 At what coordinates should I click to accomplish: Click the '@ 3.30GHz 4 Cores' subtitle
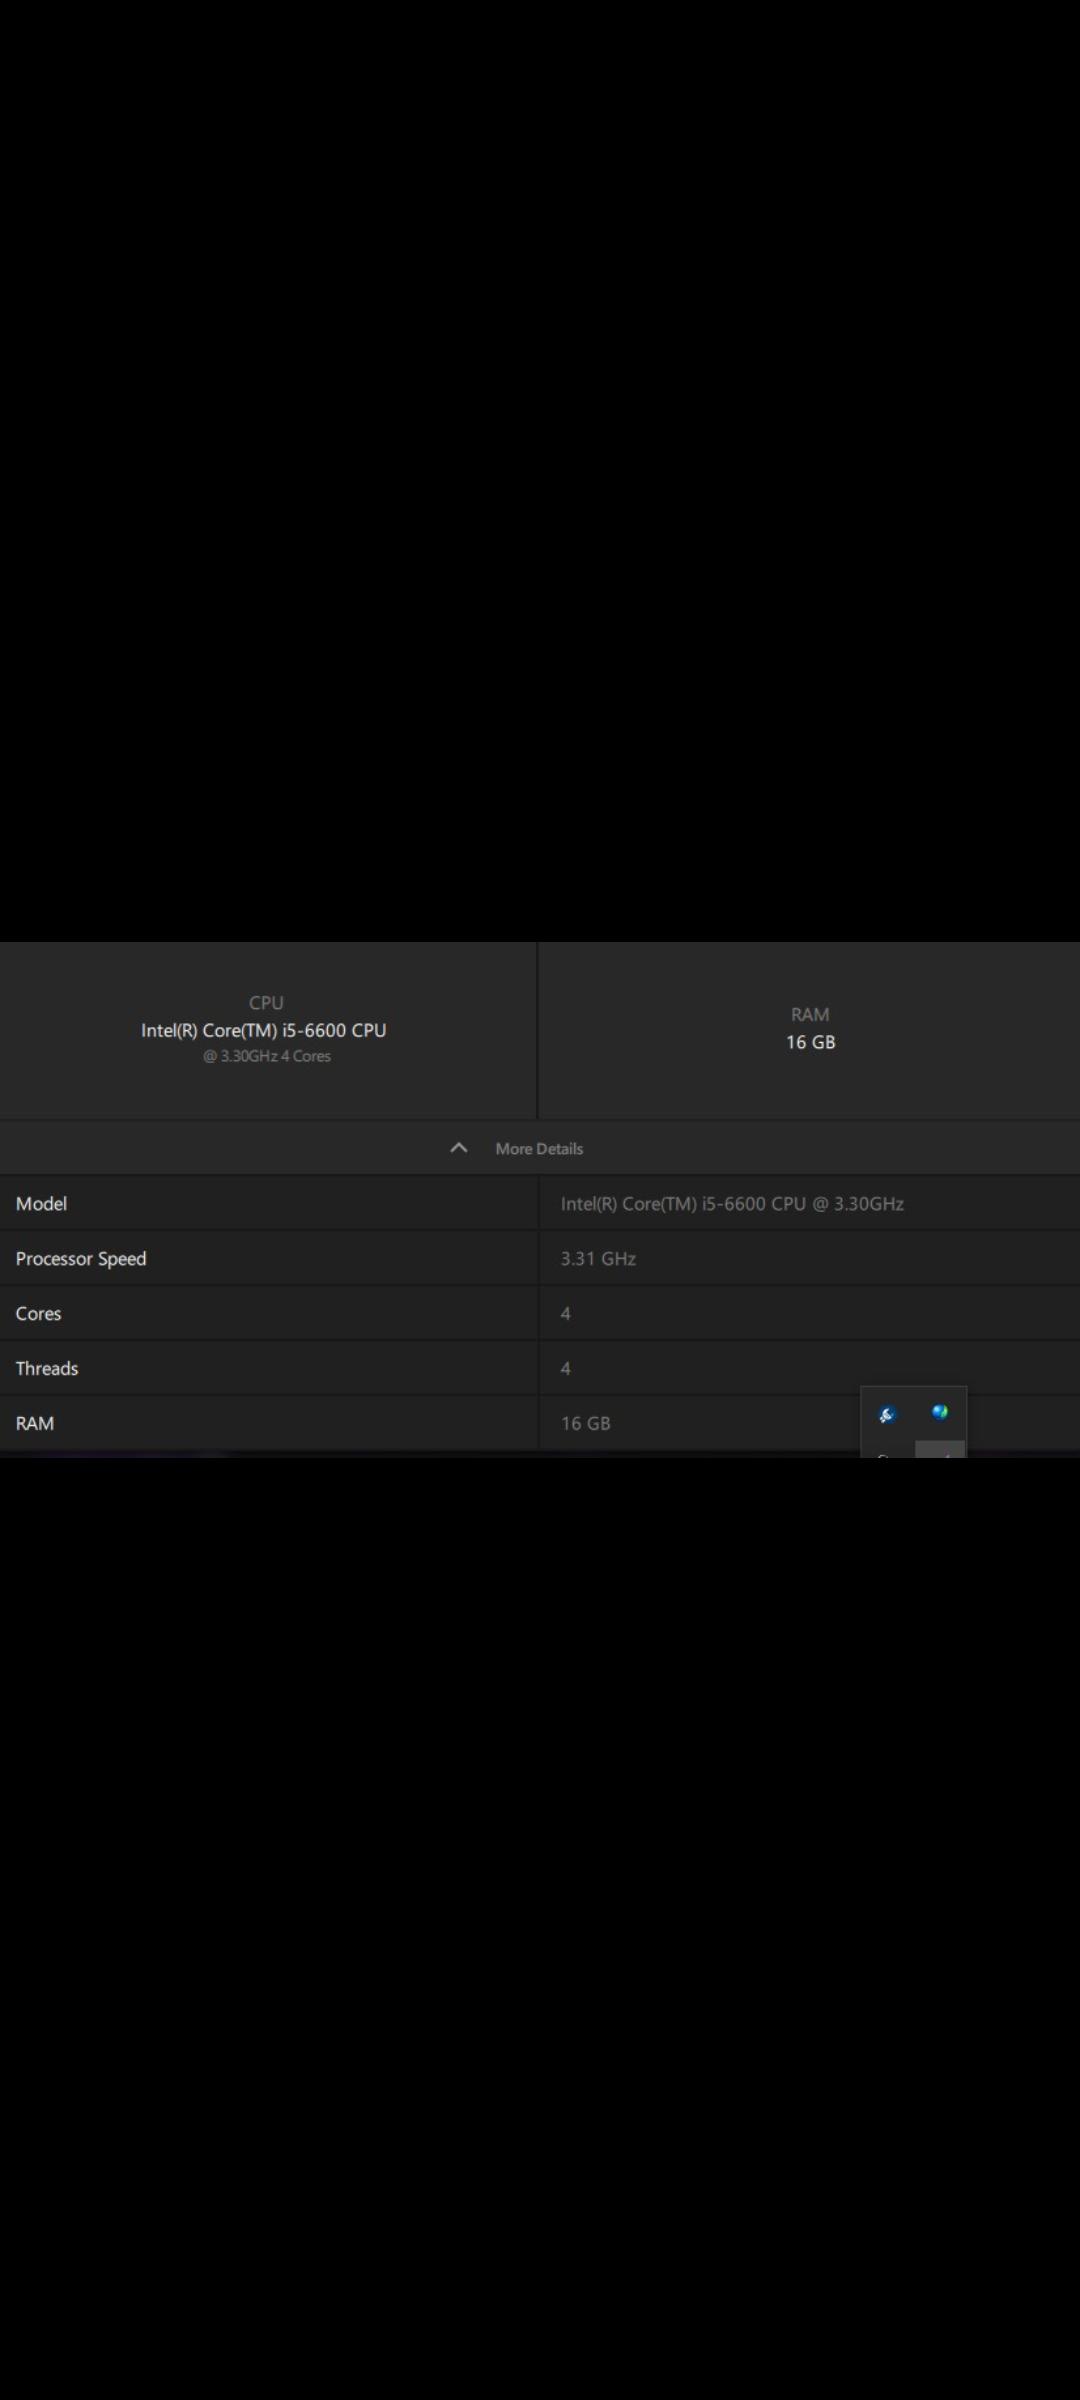pos(267,1056)
